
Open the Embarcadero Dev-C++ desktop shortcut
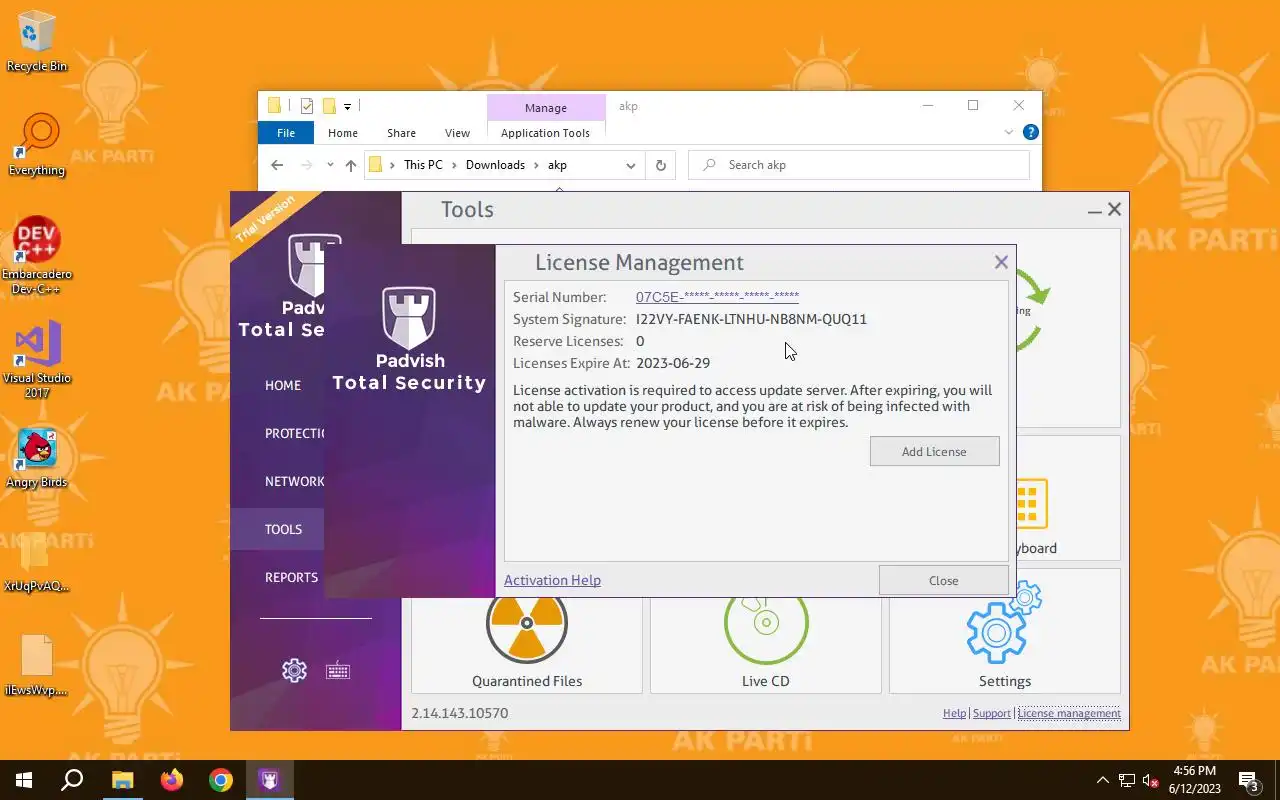coord(37,256)
